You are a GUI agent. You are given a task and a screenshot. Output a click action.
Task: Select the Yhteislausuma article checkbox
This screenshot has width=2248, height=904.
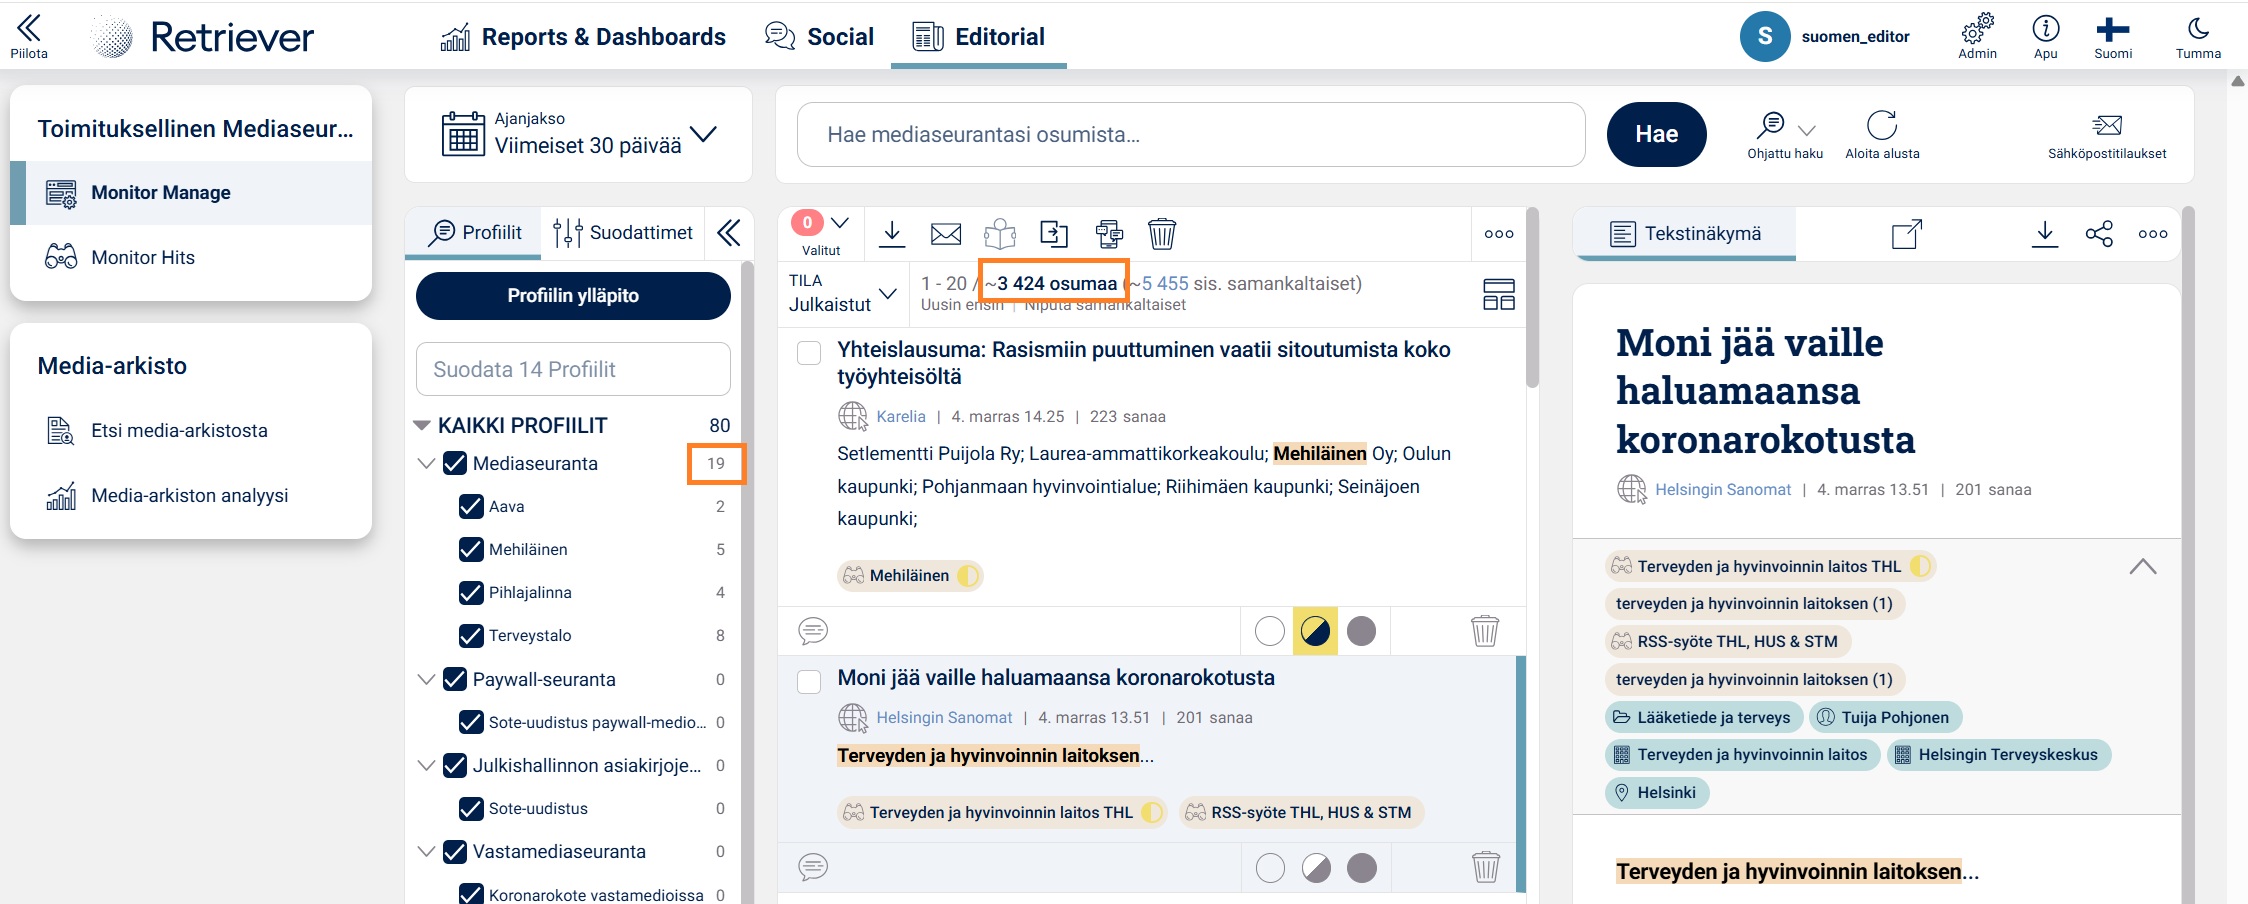(x=809, y=353)
